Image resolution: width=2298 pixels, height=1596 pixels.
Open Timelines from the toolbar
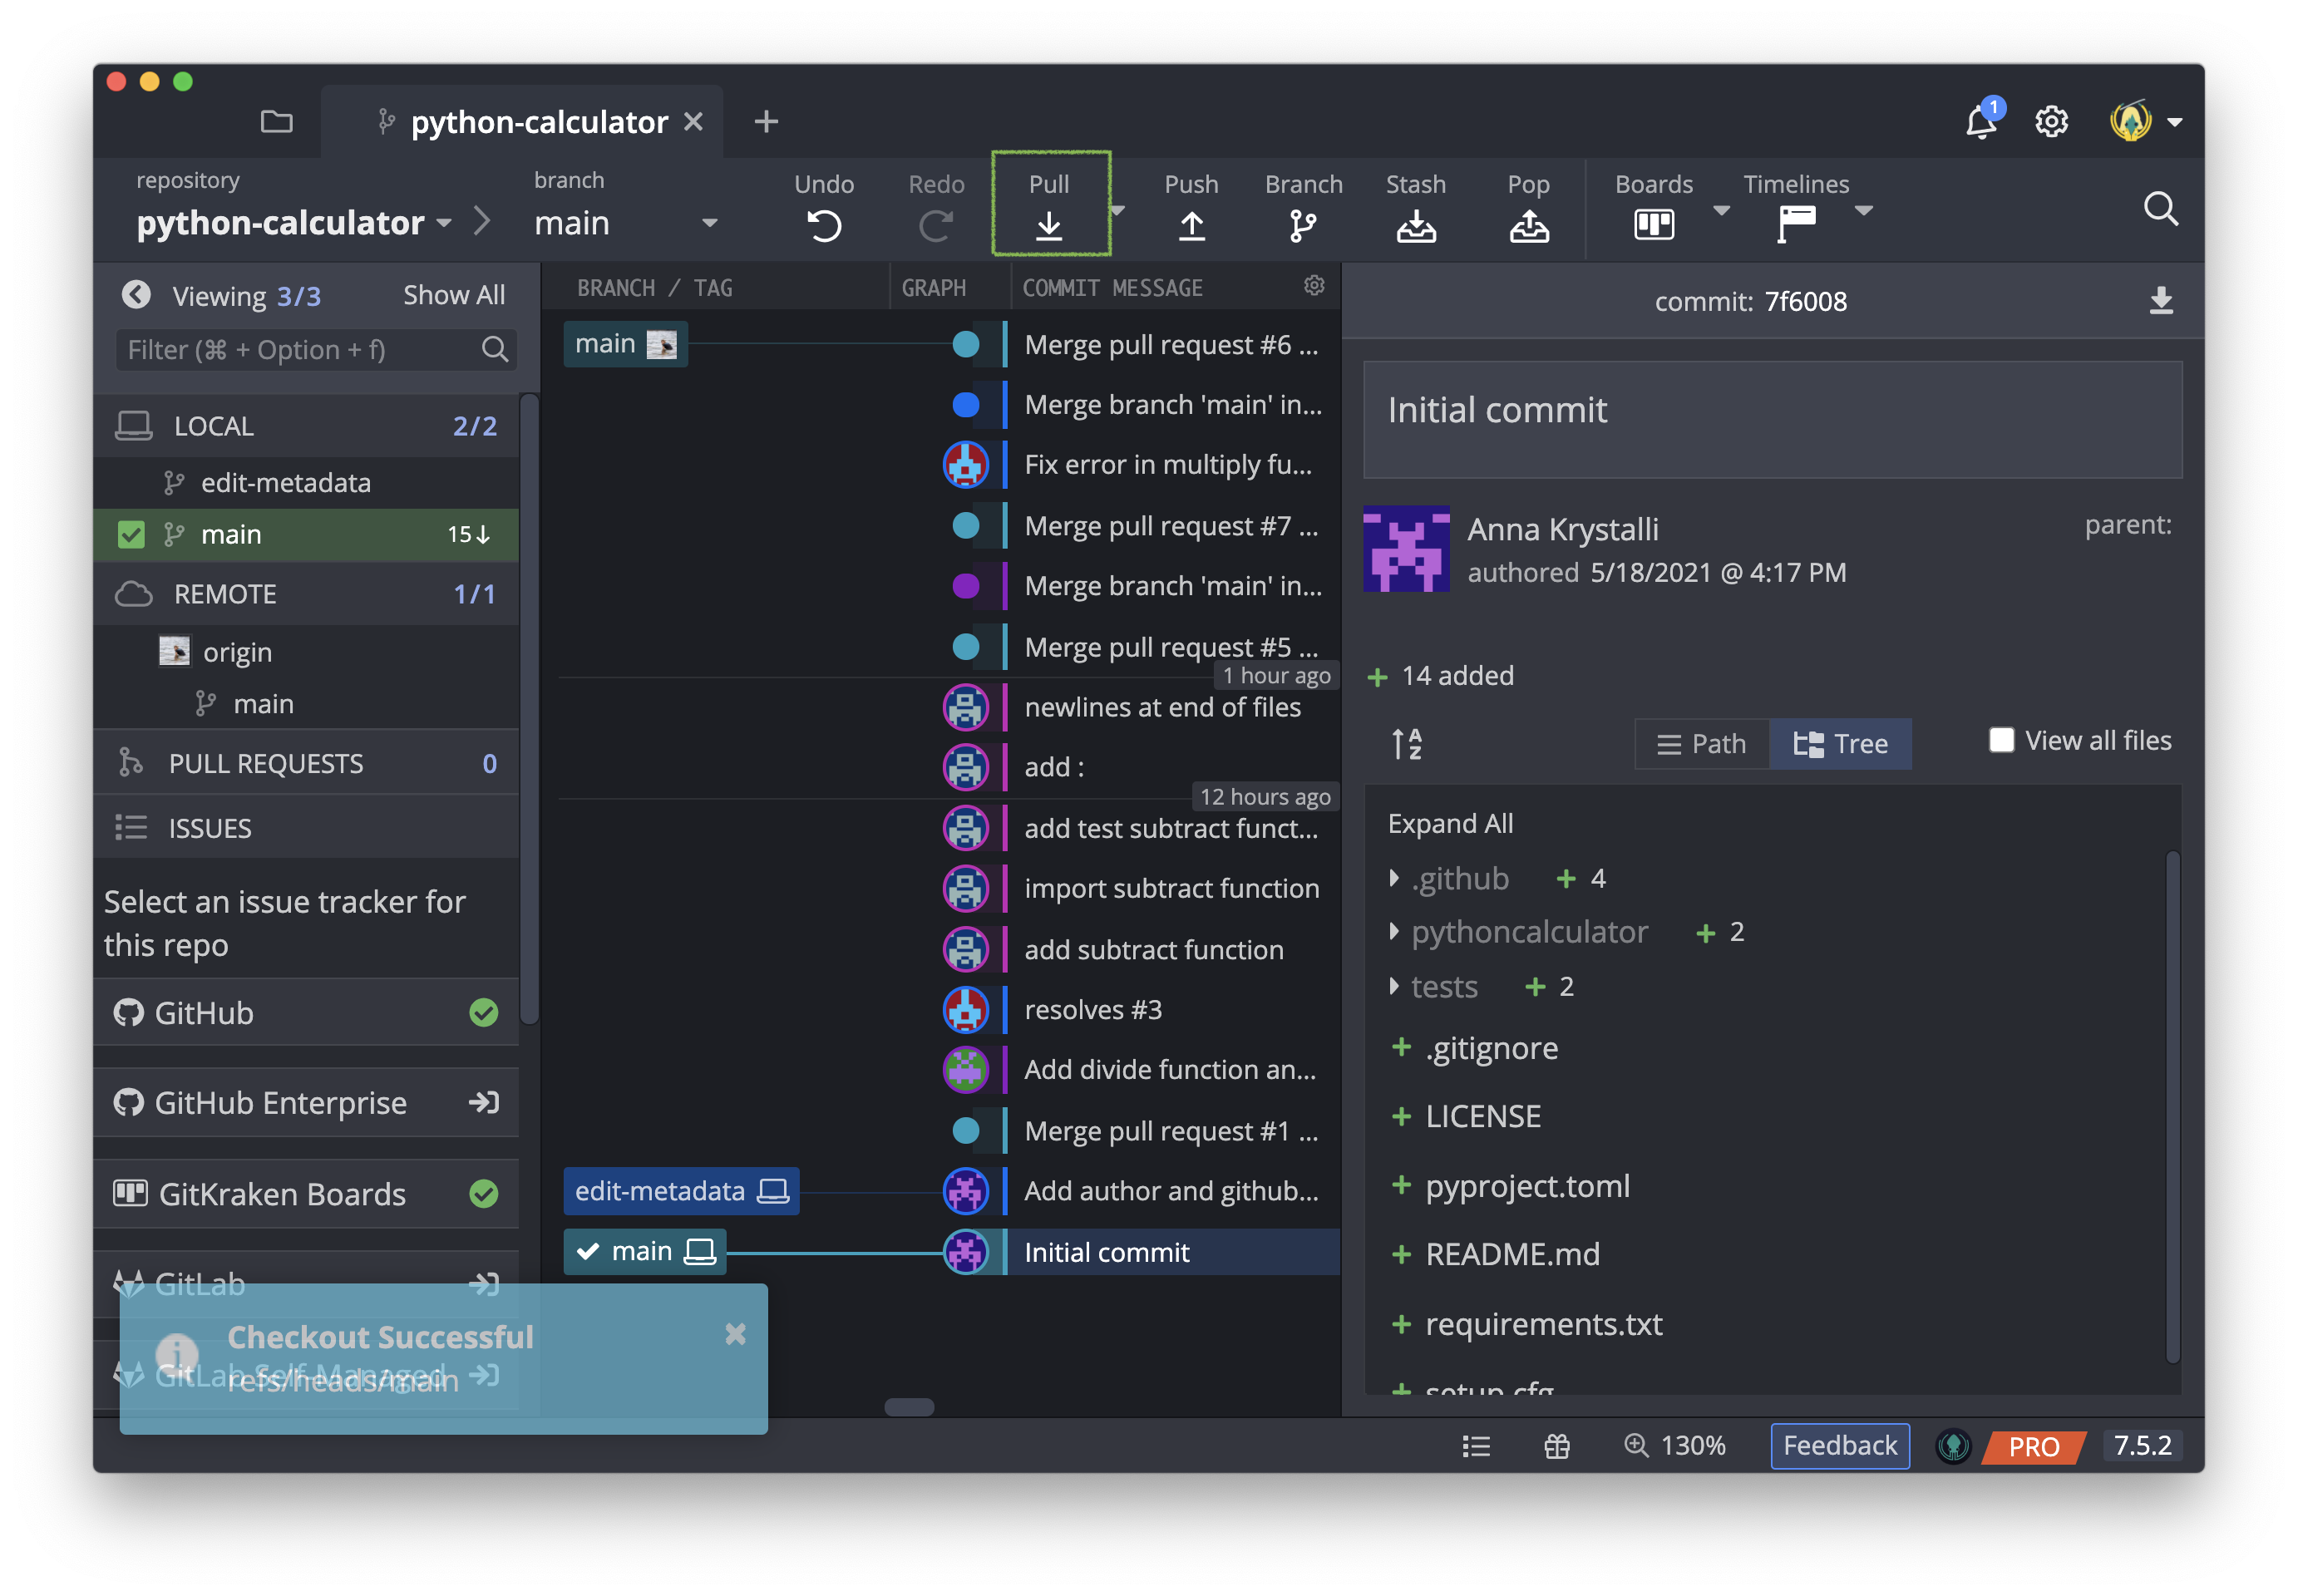(x=1796, y=223)
